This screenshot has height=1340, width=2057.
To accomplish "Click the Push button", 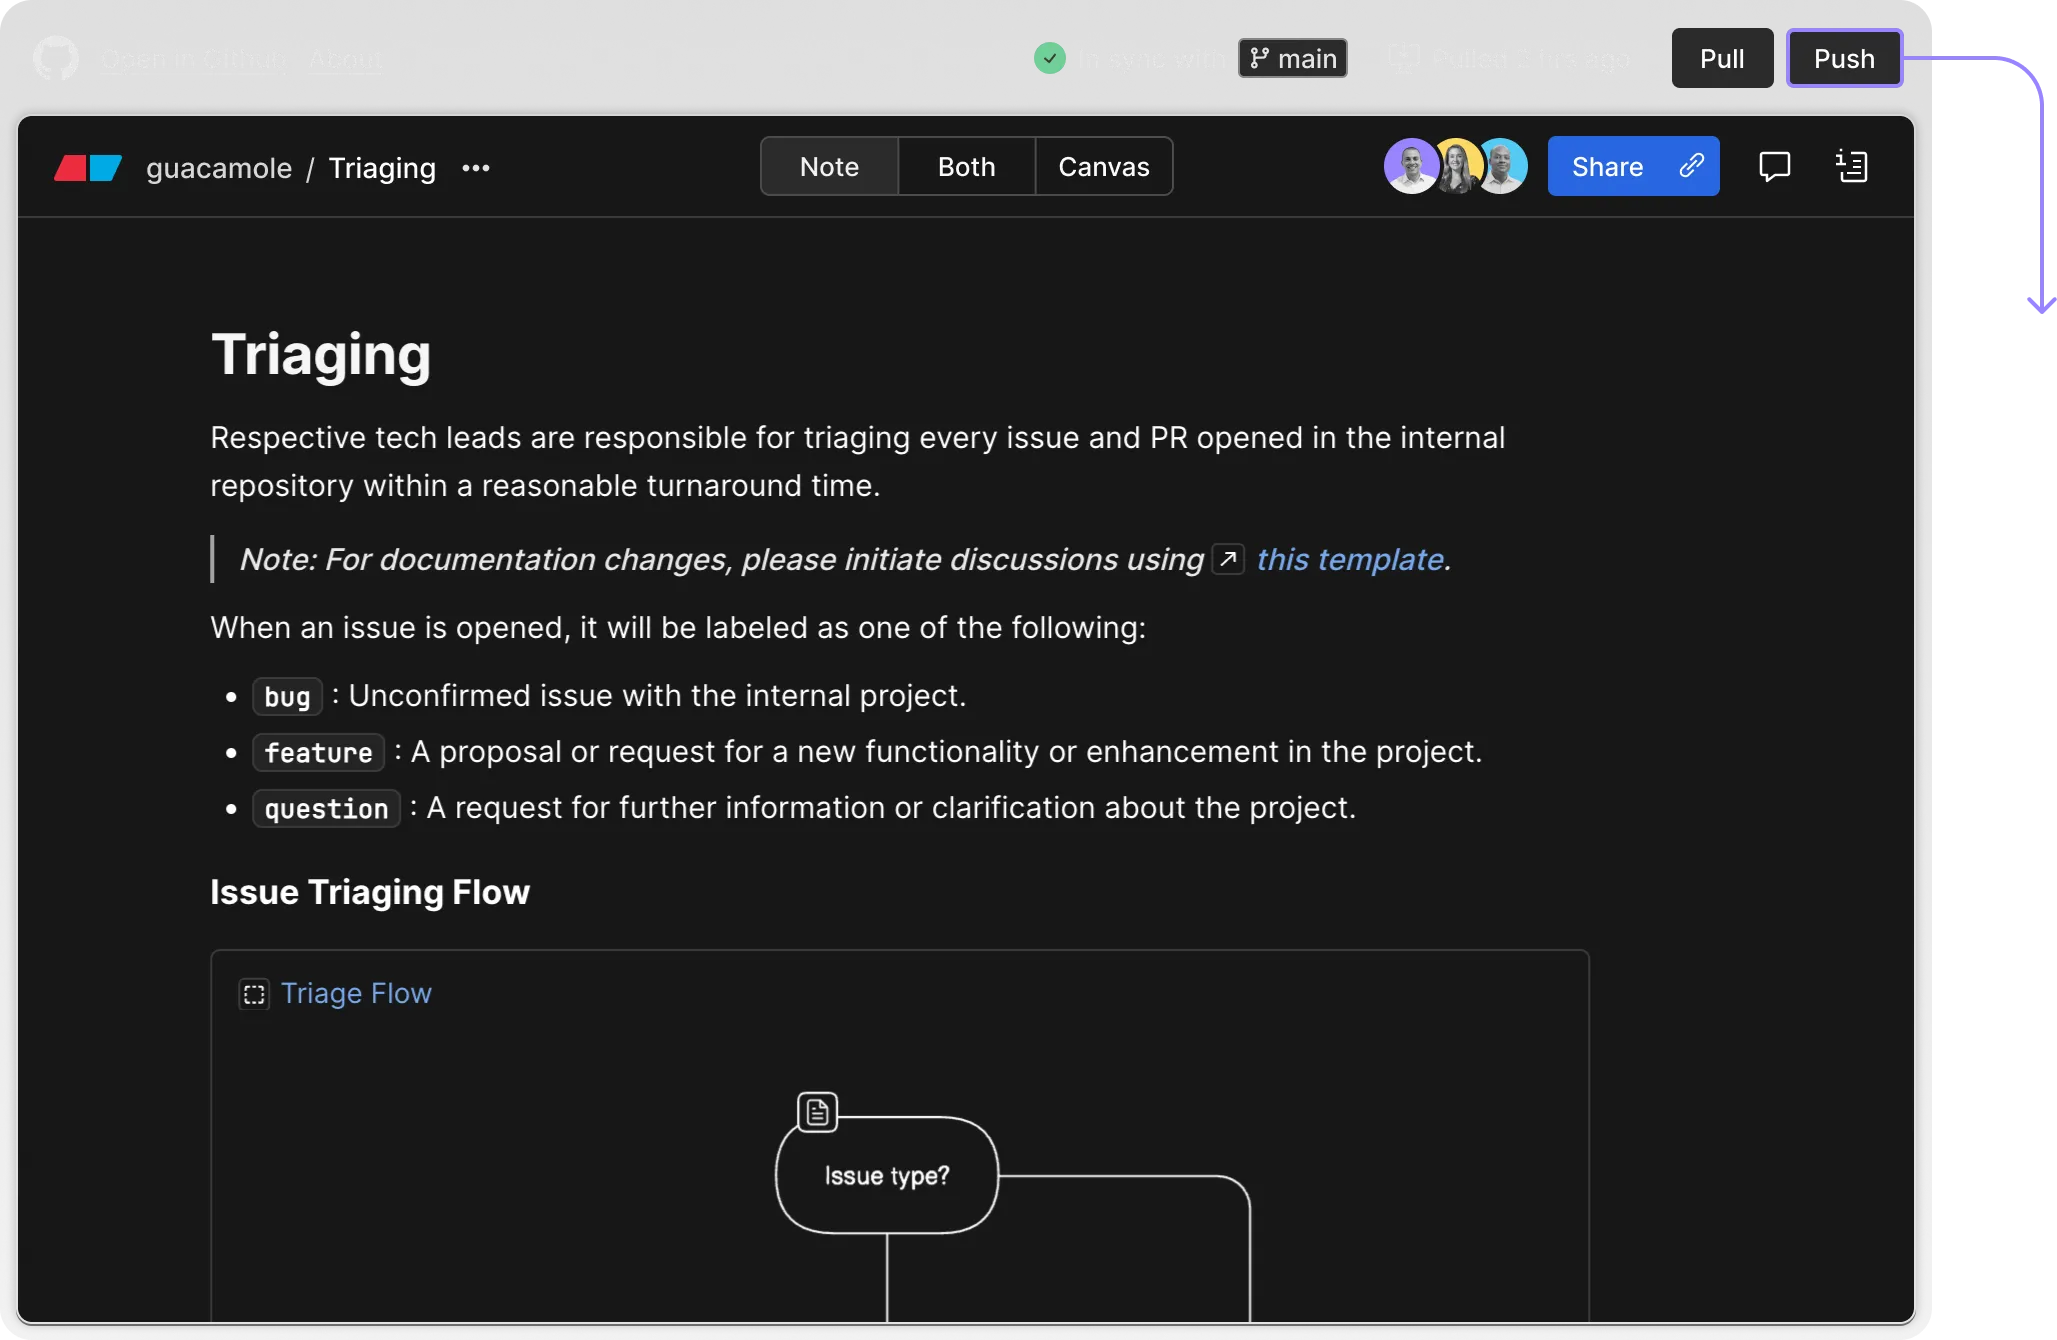I will [x=1844, y=58].
